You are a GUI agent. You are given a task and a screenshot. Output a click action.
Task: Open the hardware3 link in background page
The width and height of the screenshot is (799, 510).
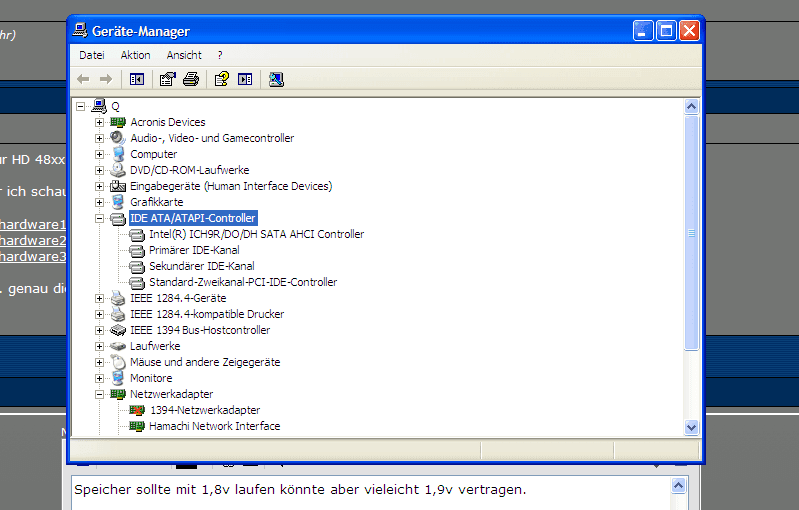(33, 256)
